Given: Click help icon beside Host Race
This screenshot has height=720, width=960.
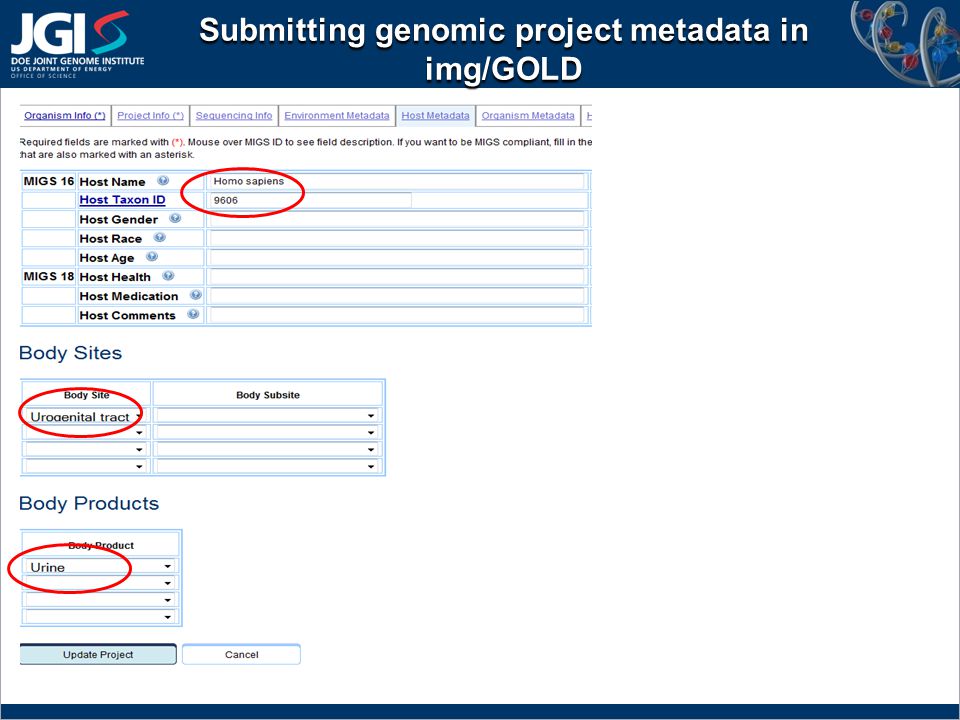Looking at the screenshot, I should tap(159, 238).
